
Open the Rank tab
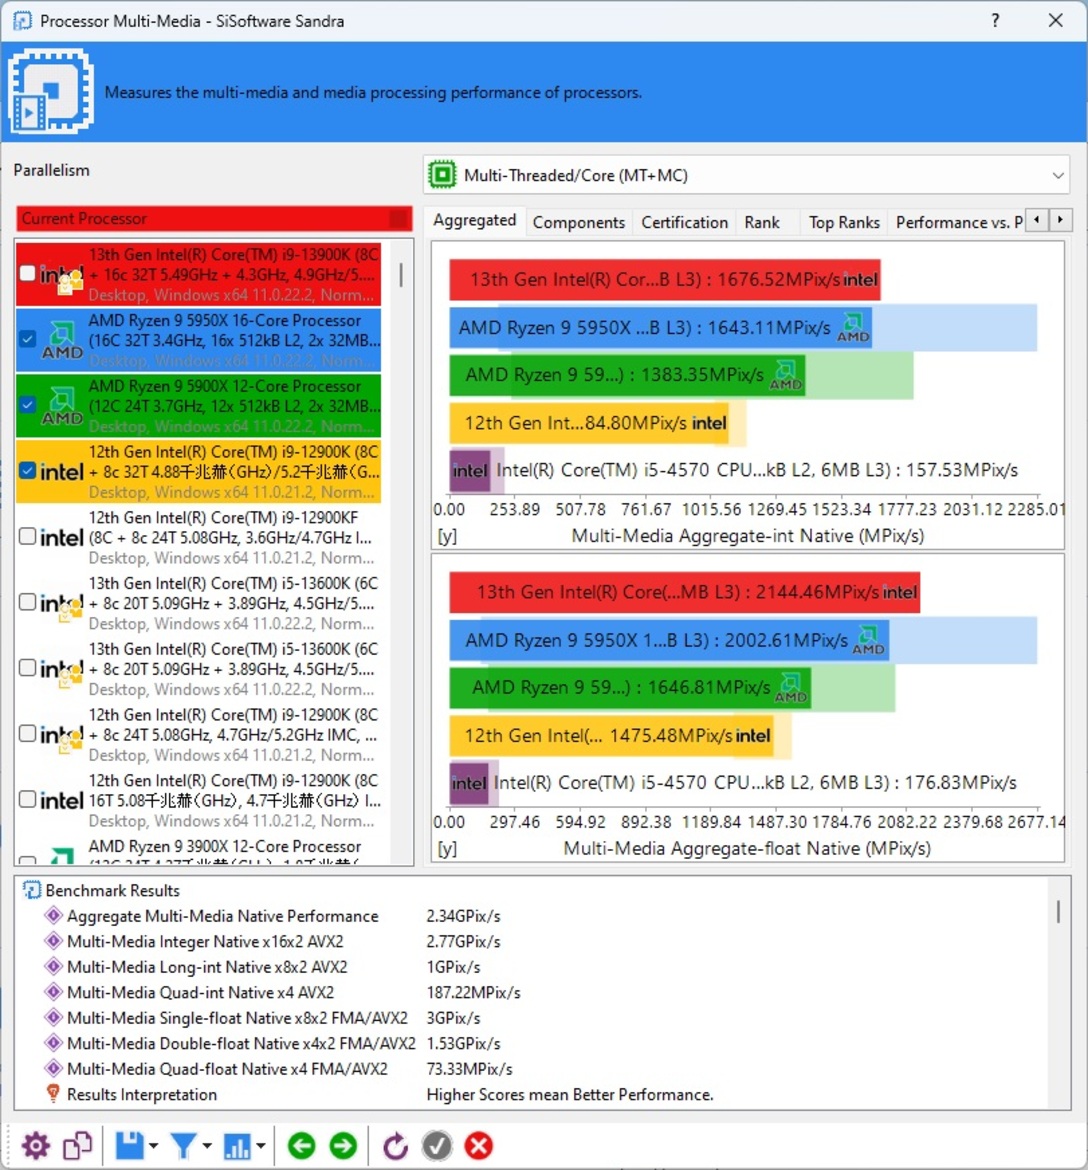(x=762, y=222)
